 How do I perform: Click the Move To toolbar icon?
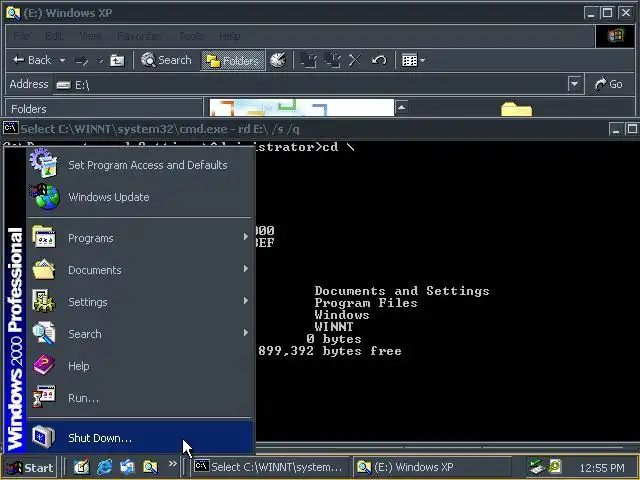[309, 60]
